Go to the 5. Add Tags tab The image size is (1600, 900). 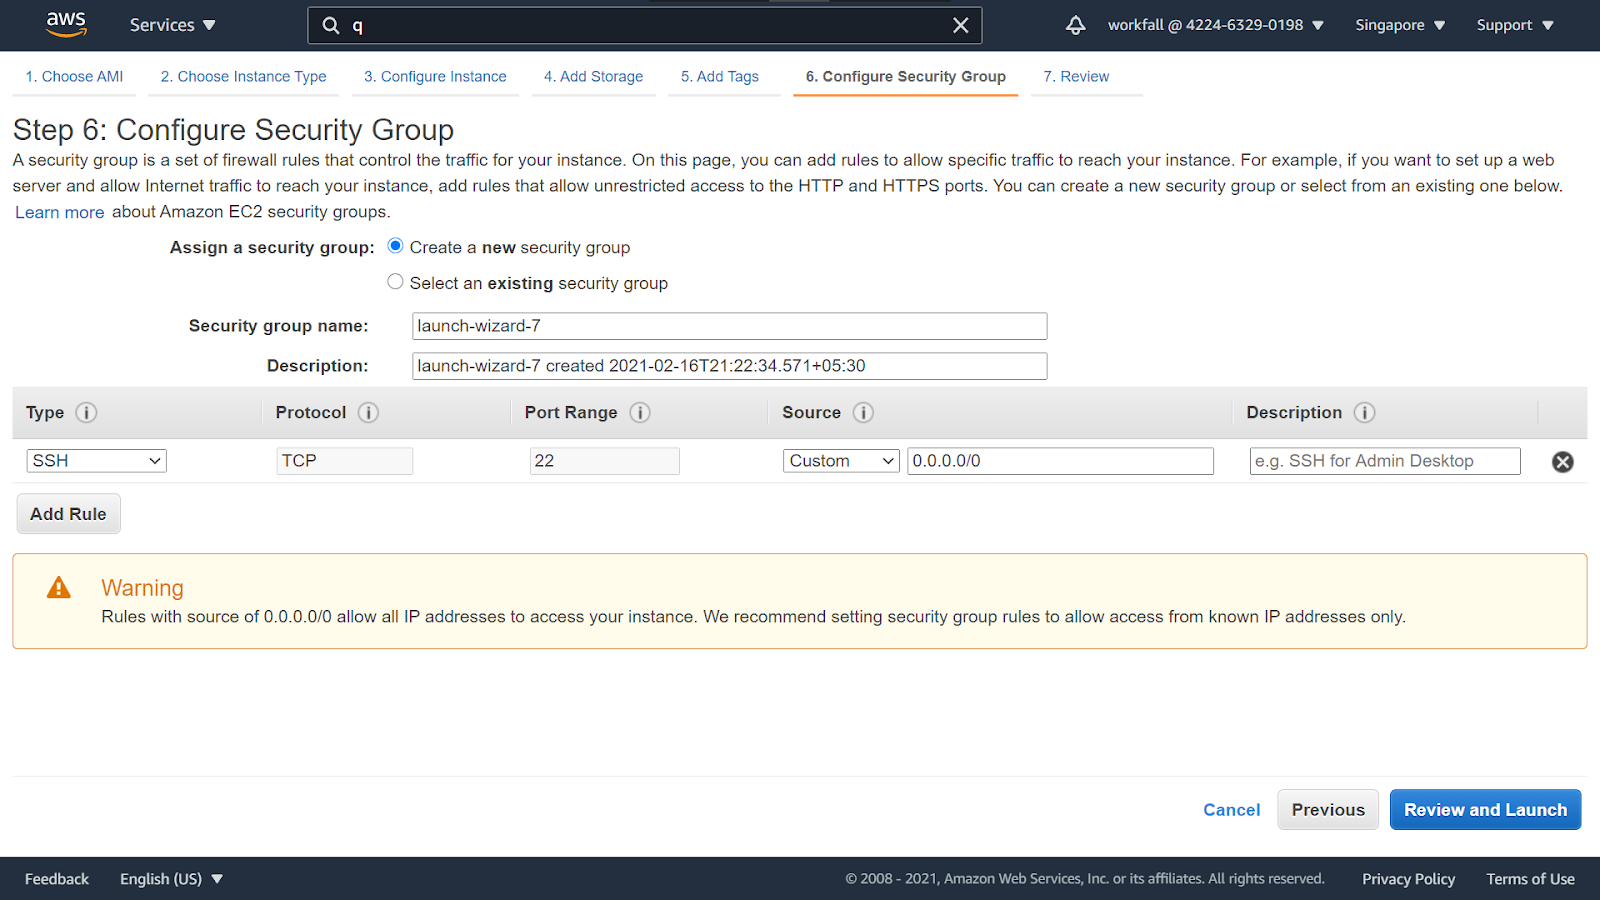(719, 76)
